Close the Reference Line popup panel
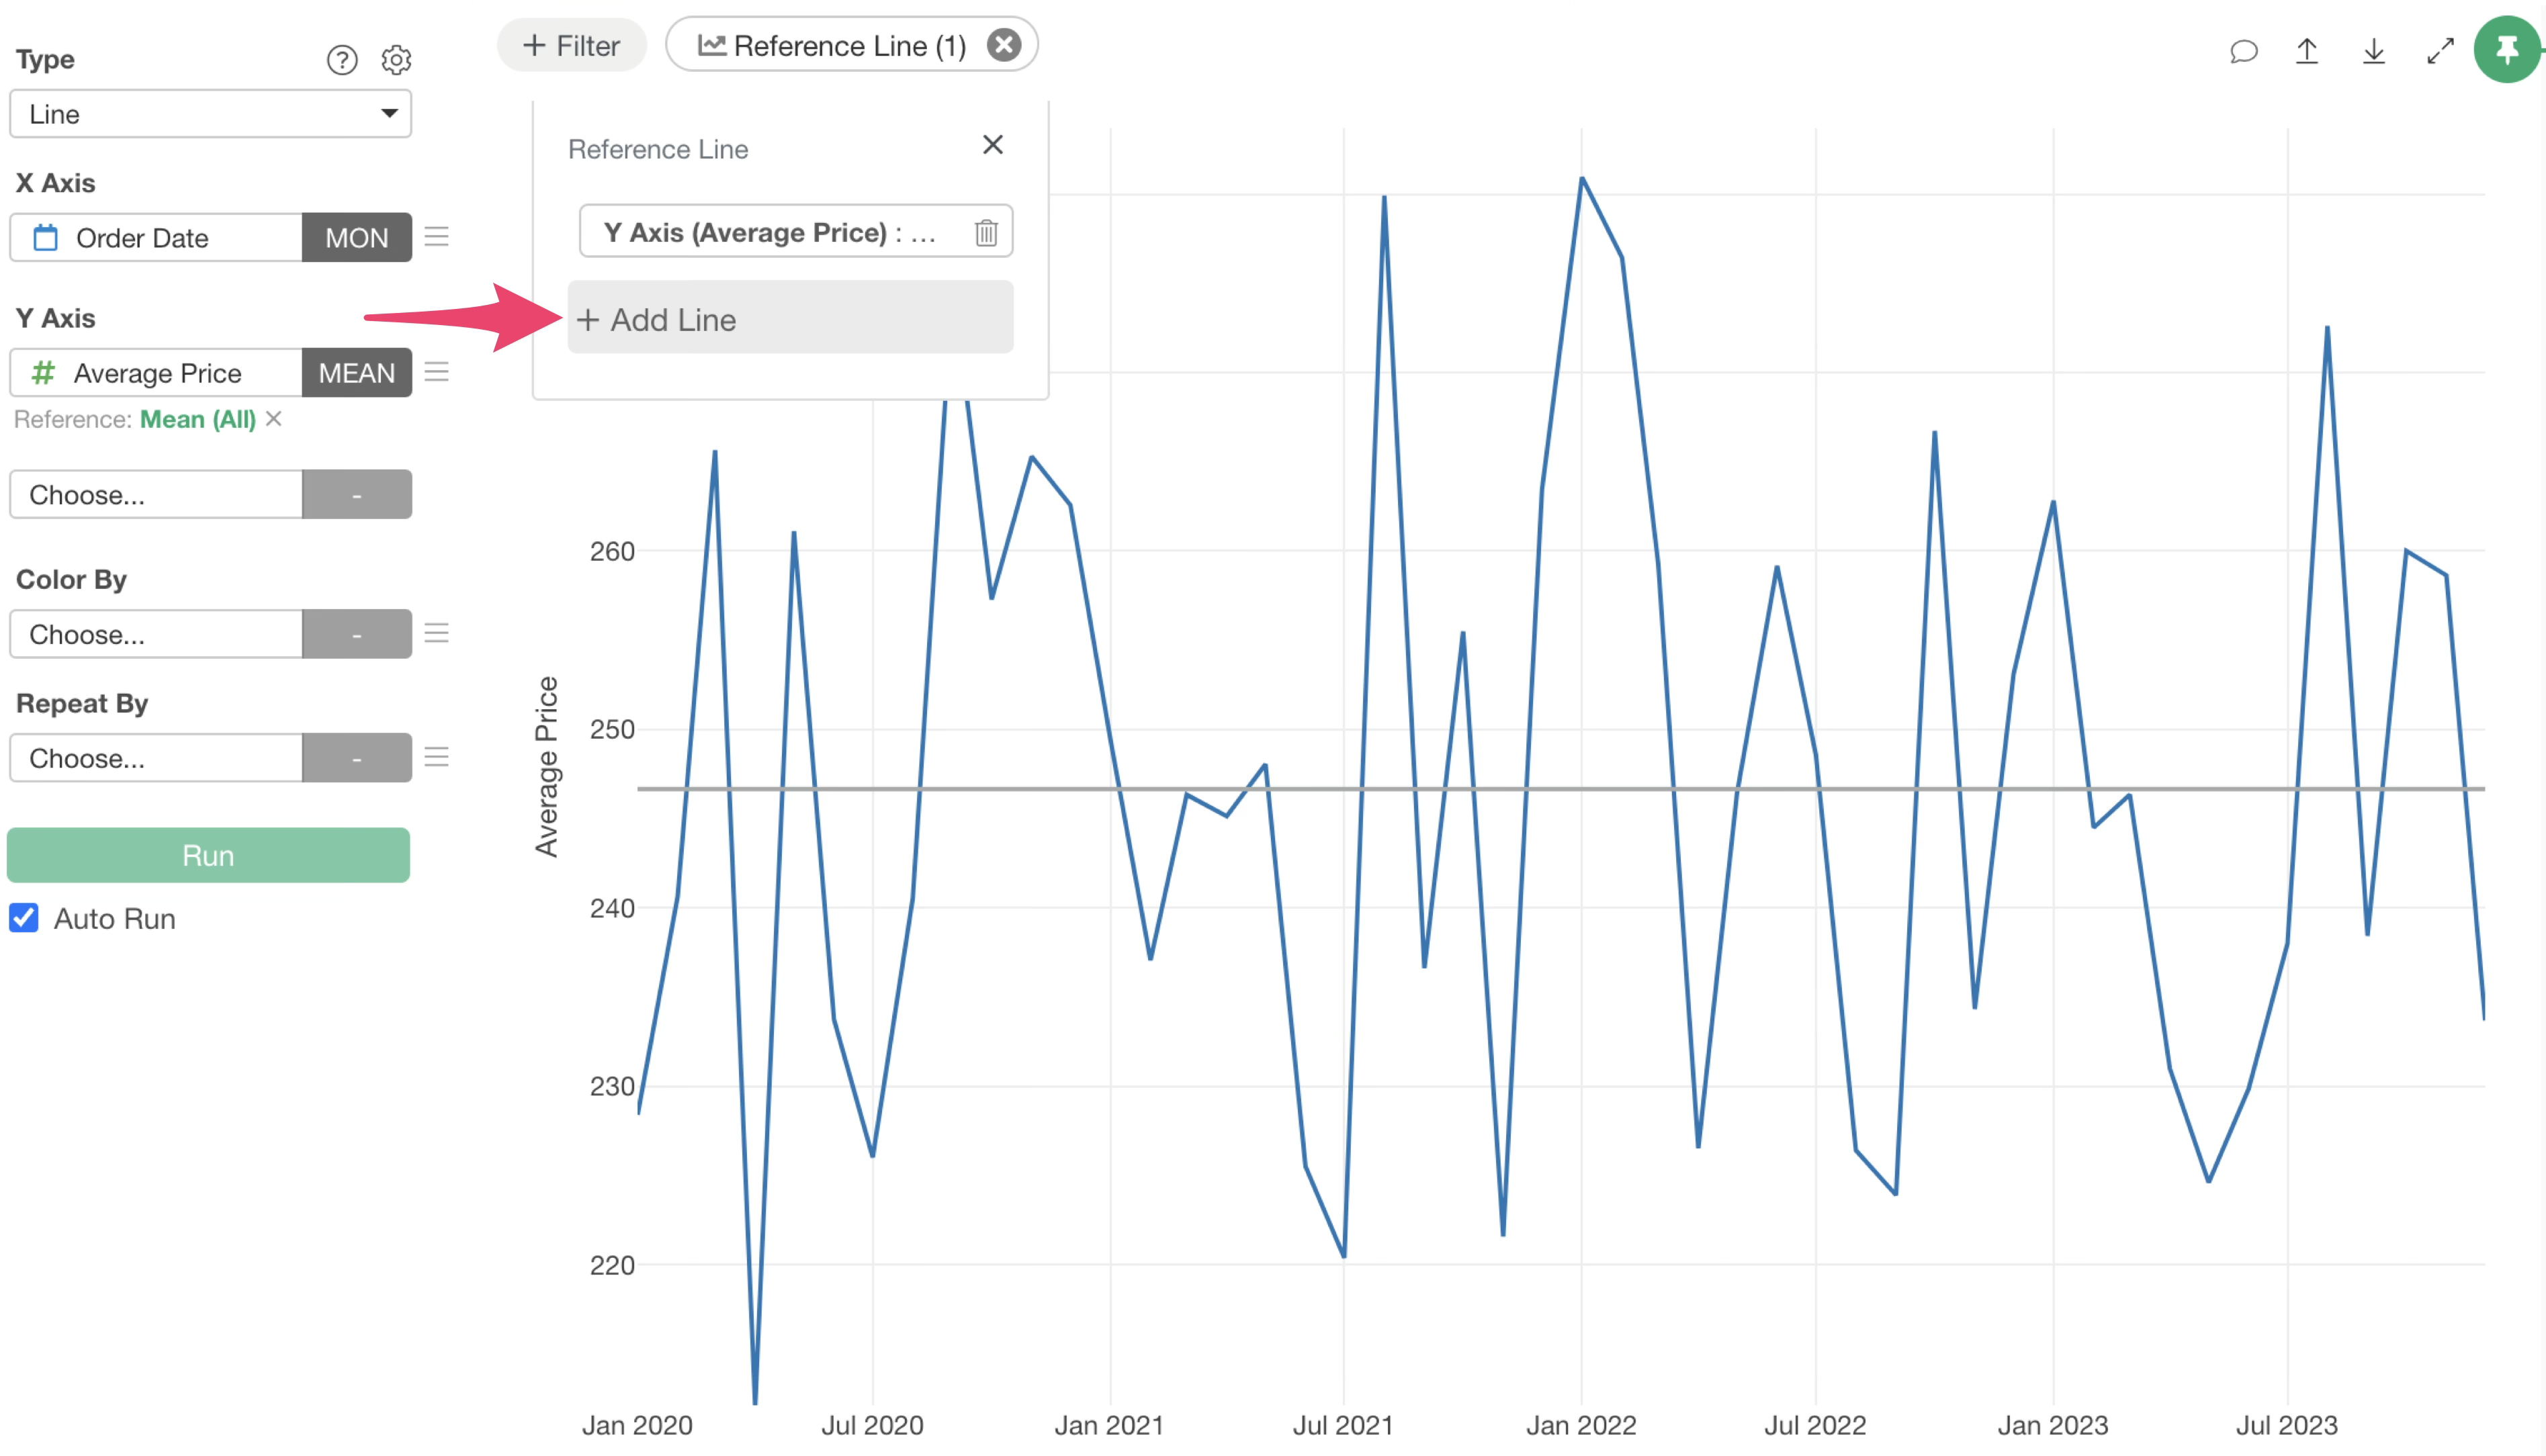 (x=992, y=146)
